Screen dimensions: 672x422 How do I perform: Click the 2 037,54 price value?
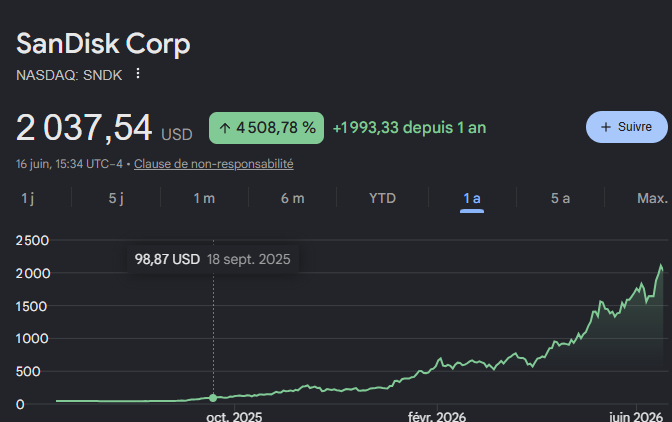[x=84, y=128]
